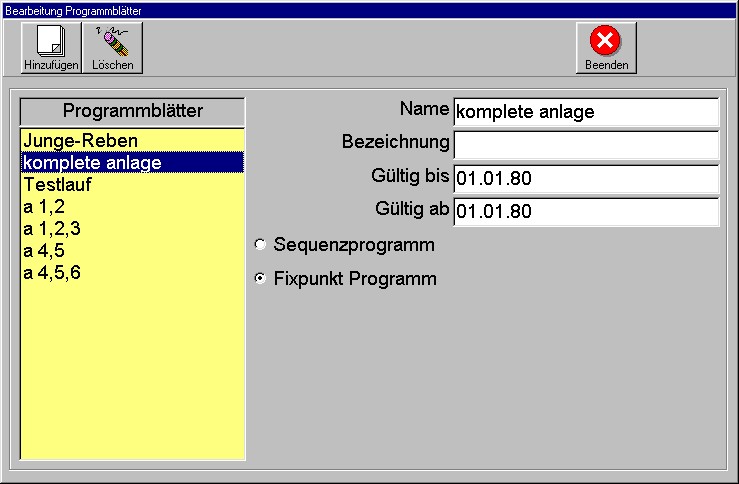Select the Fixpunkt Programm radio button
The width and height of the screenshot is (739, 484).
[261, 279]
